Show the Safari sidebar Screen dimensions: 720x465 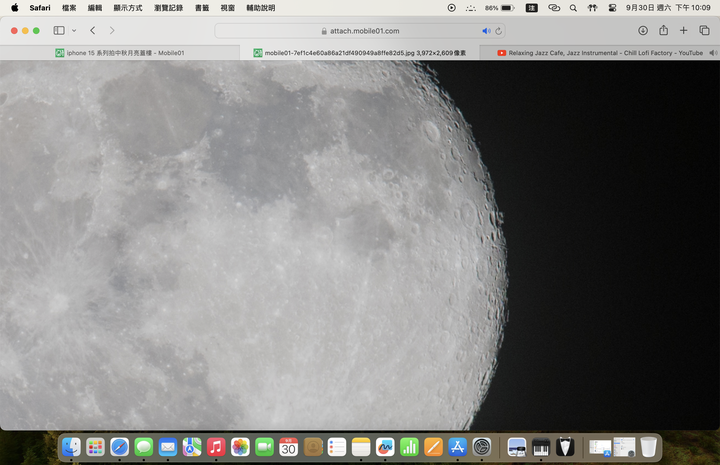(x=59, y=30)
